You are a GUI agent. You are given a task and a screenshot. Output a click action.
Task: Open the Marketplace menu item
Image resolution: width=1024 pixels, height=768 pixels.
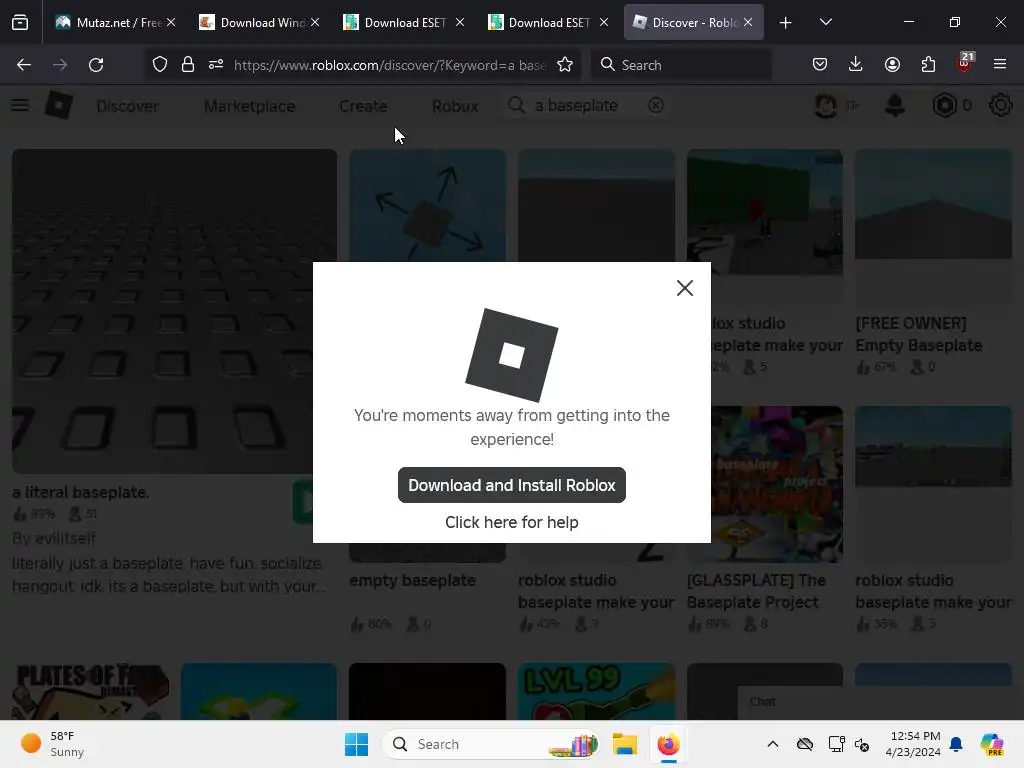(249, 106)
